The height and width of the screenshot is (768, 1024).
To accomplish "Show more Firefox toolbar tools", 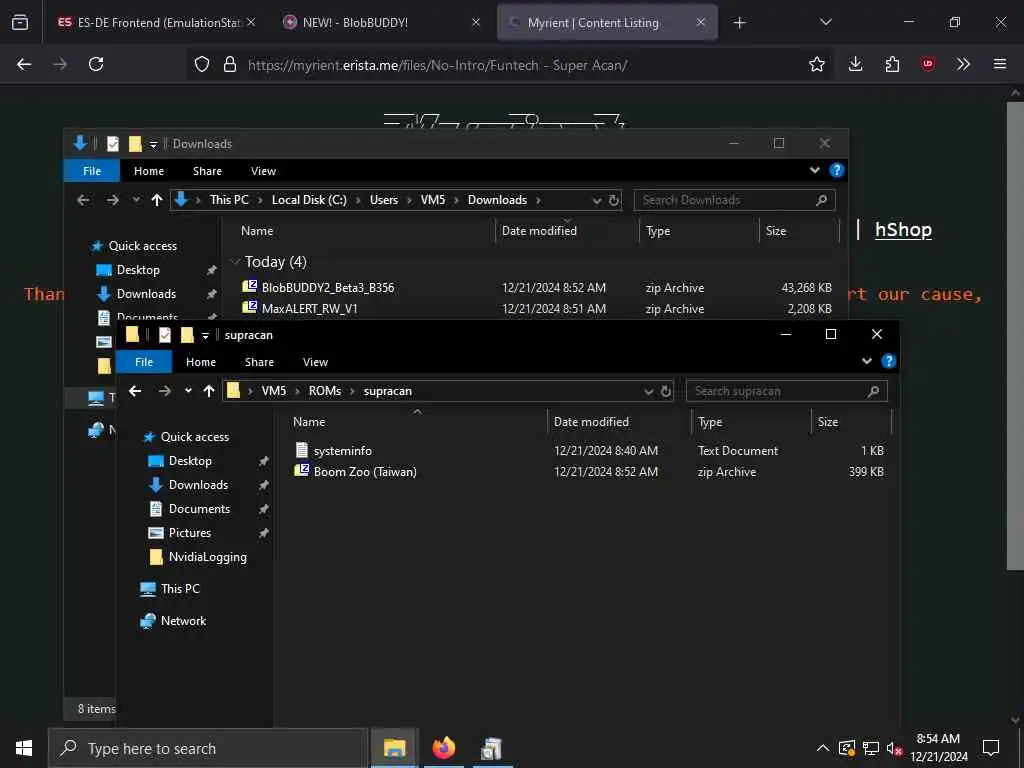I will pyautogui.click(x=963, y=64).
